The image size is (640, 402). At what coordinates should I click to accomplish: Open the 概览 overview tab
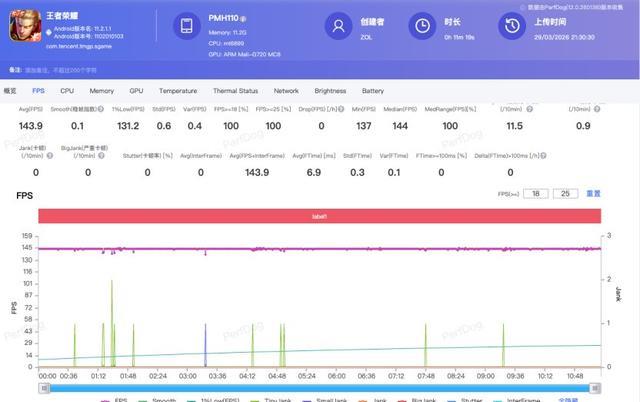[11, 91]
